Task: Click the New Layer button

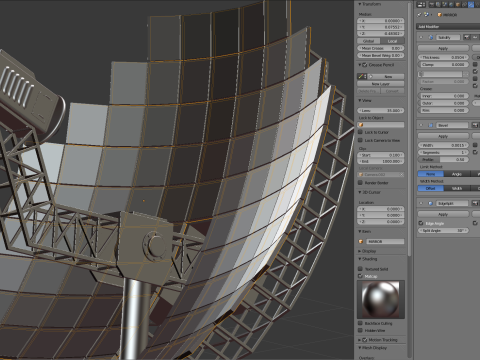Action: click(381, 84)
